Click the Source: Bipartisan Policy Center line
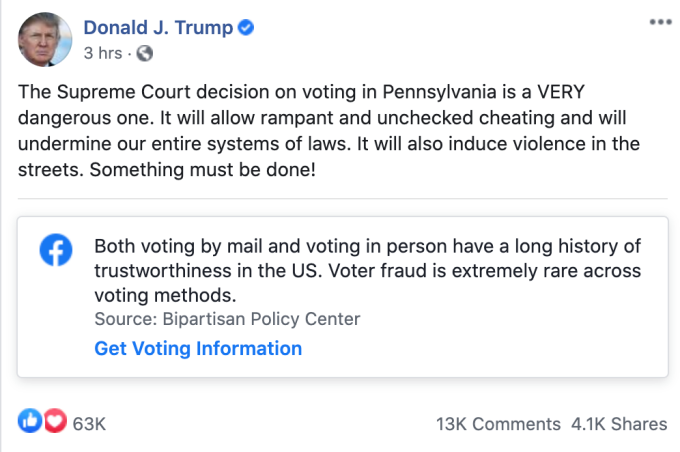The width and height of the screenshot is (680, 452). [x=227, y=320]
